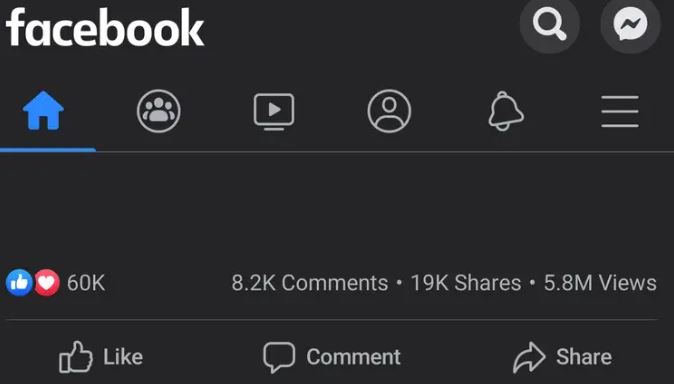674x384 pixels.
Task: Open the 8.2K Comments link
Action: (x=309, y=283)
